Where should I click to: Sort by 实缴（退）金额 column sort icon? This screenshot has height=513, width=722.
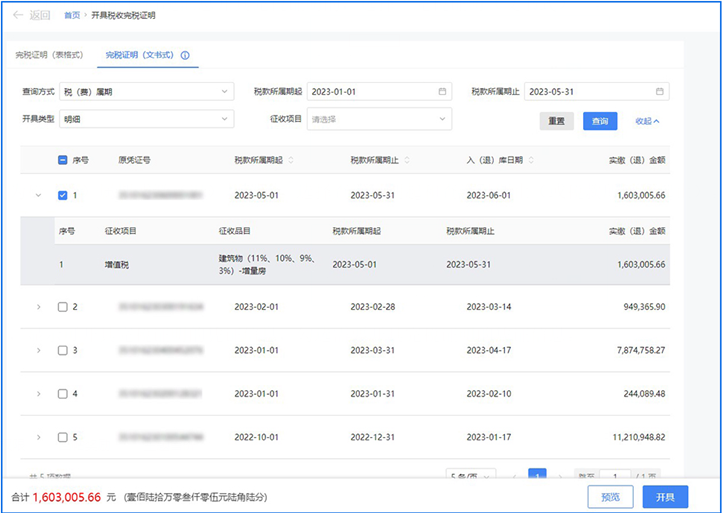(670, 160)
